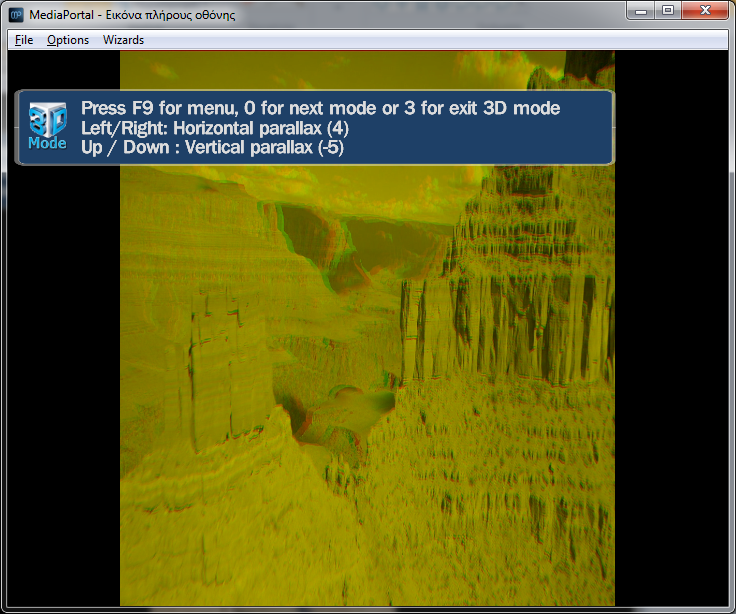Click the MediaPortal title bar icon
The image size is (736, 614).
click(16, 15)
